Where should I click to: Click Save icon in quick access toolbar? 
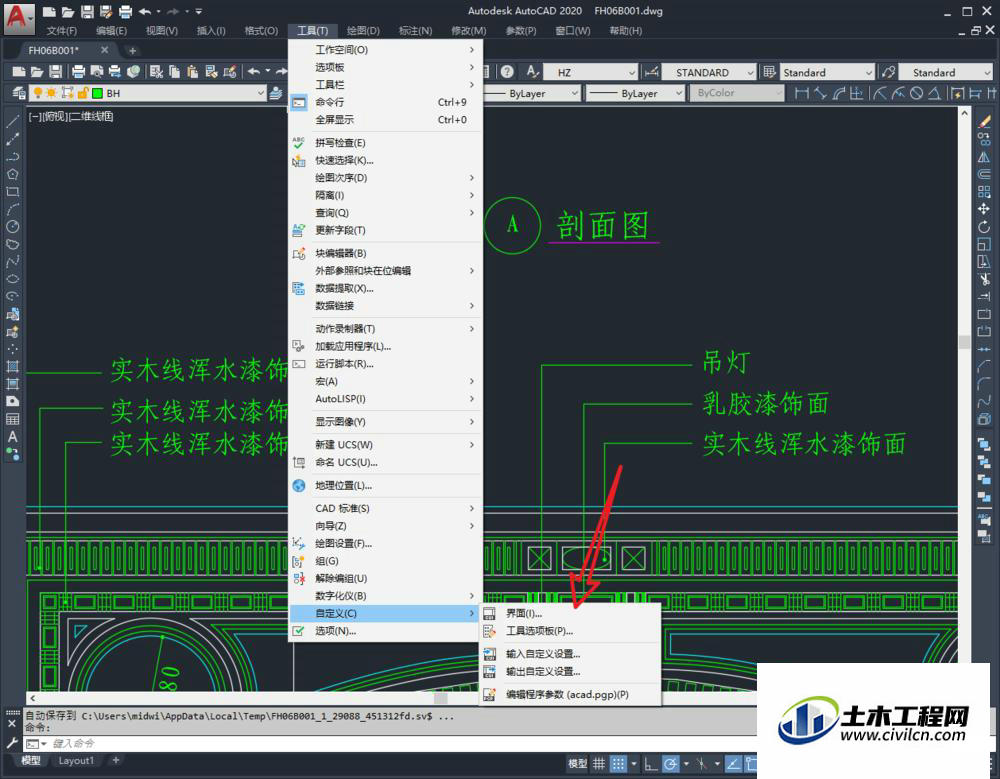coord(87,11)
